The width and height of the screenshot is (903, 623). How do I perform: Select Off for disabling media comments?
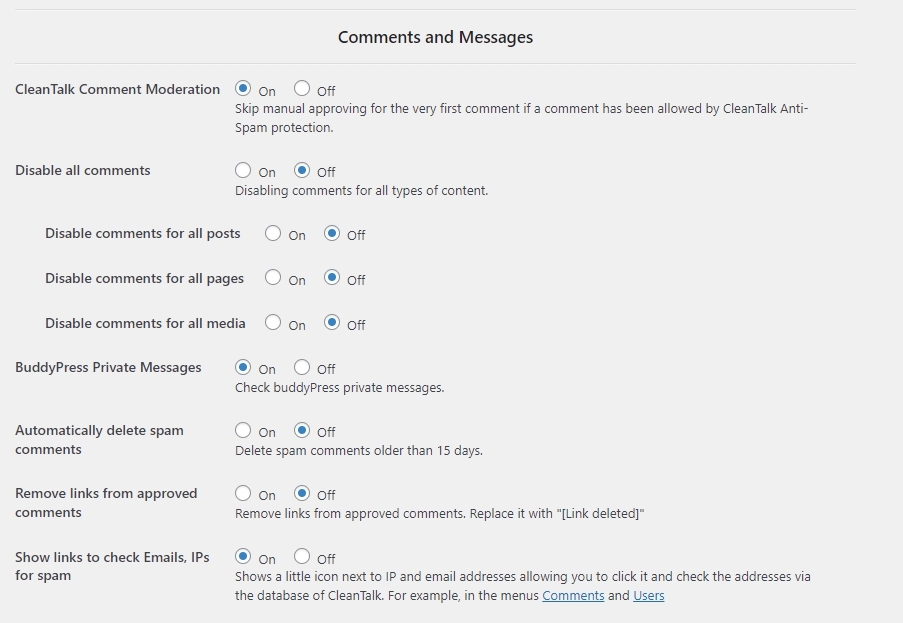point(334,323)
